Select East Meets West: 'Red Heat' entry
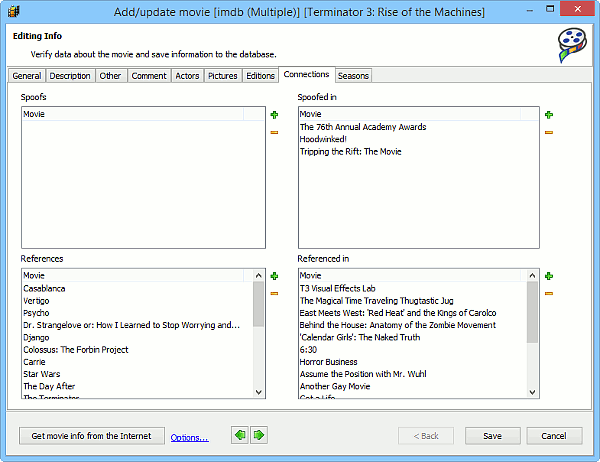The image size is (600, 462). [x=398, y=313]
